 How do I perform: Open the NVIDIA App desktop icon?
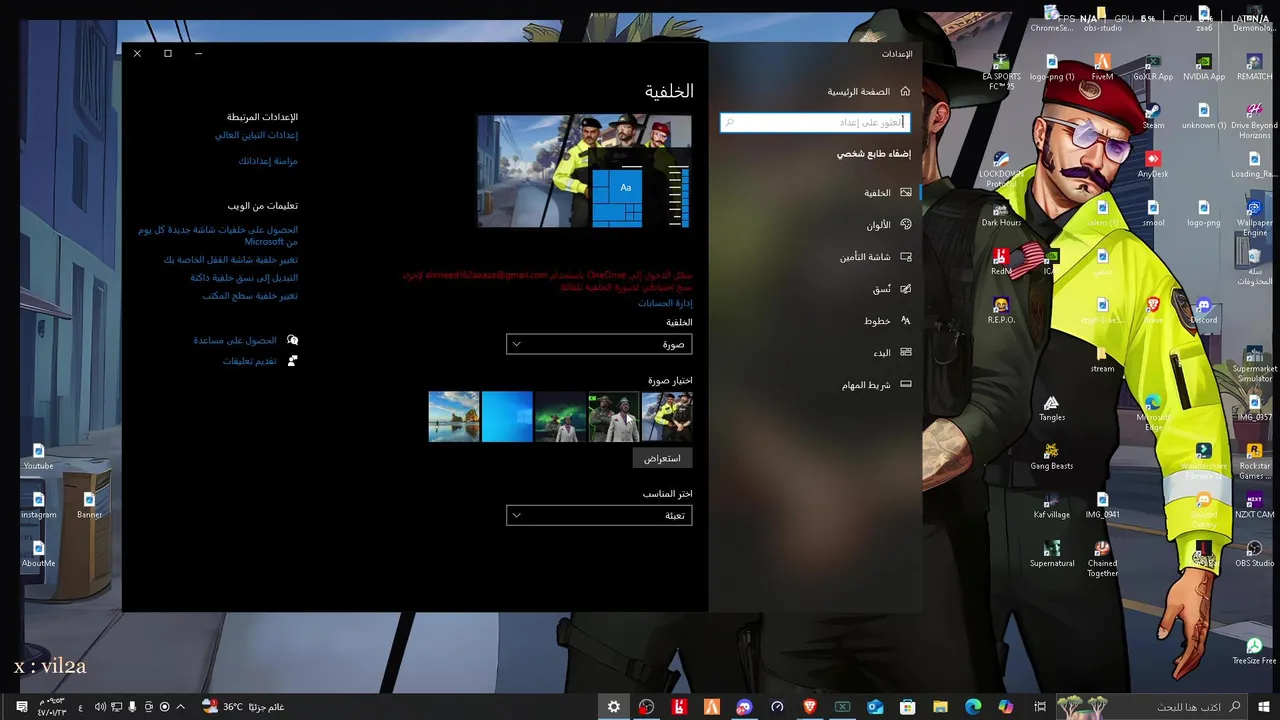(1204, 67)
